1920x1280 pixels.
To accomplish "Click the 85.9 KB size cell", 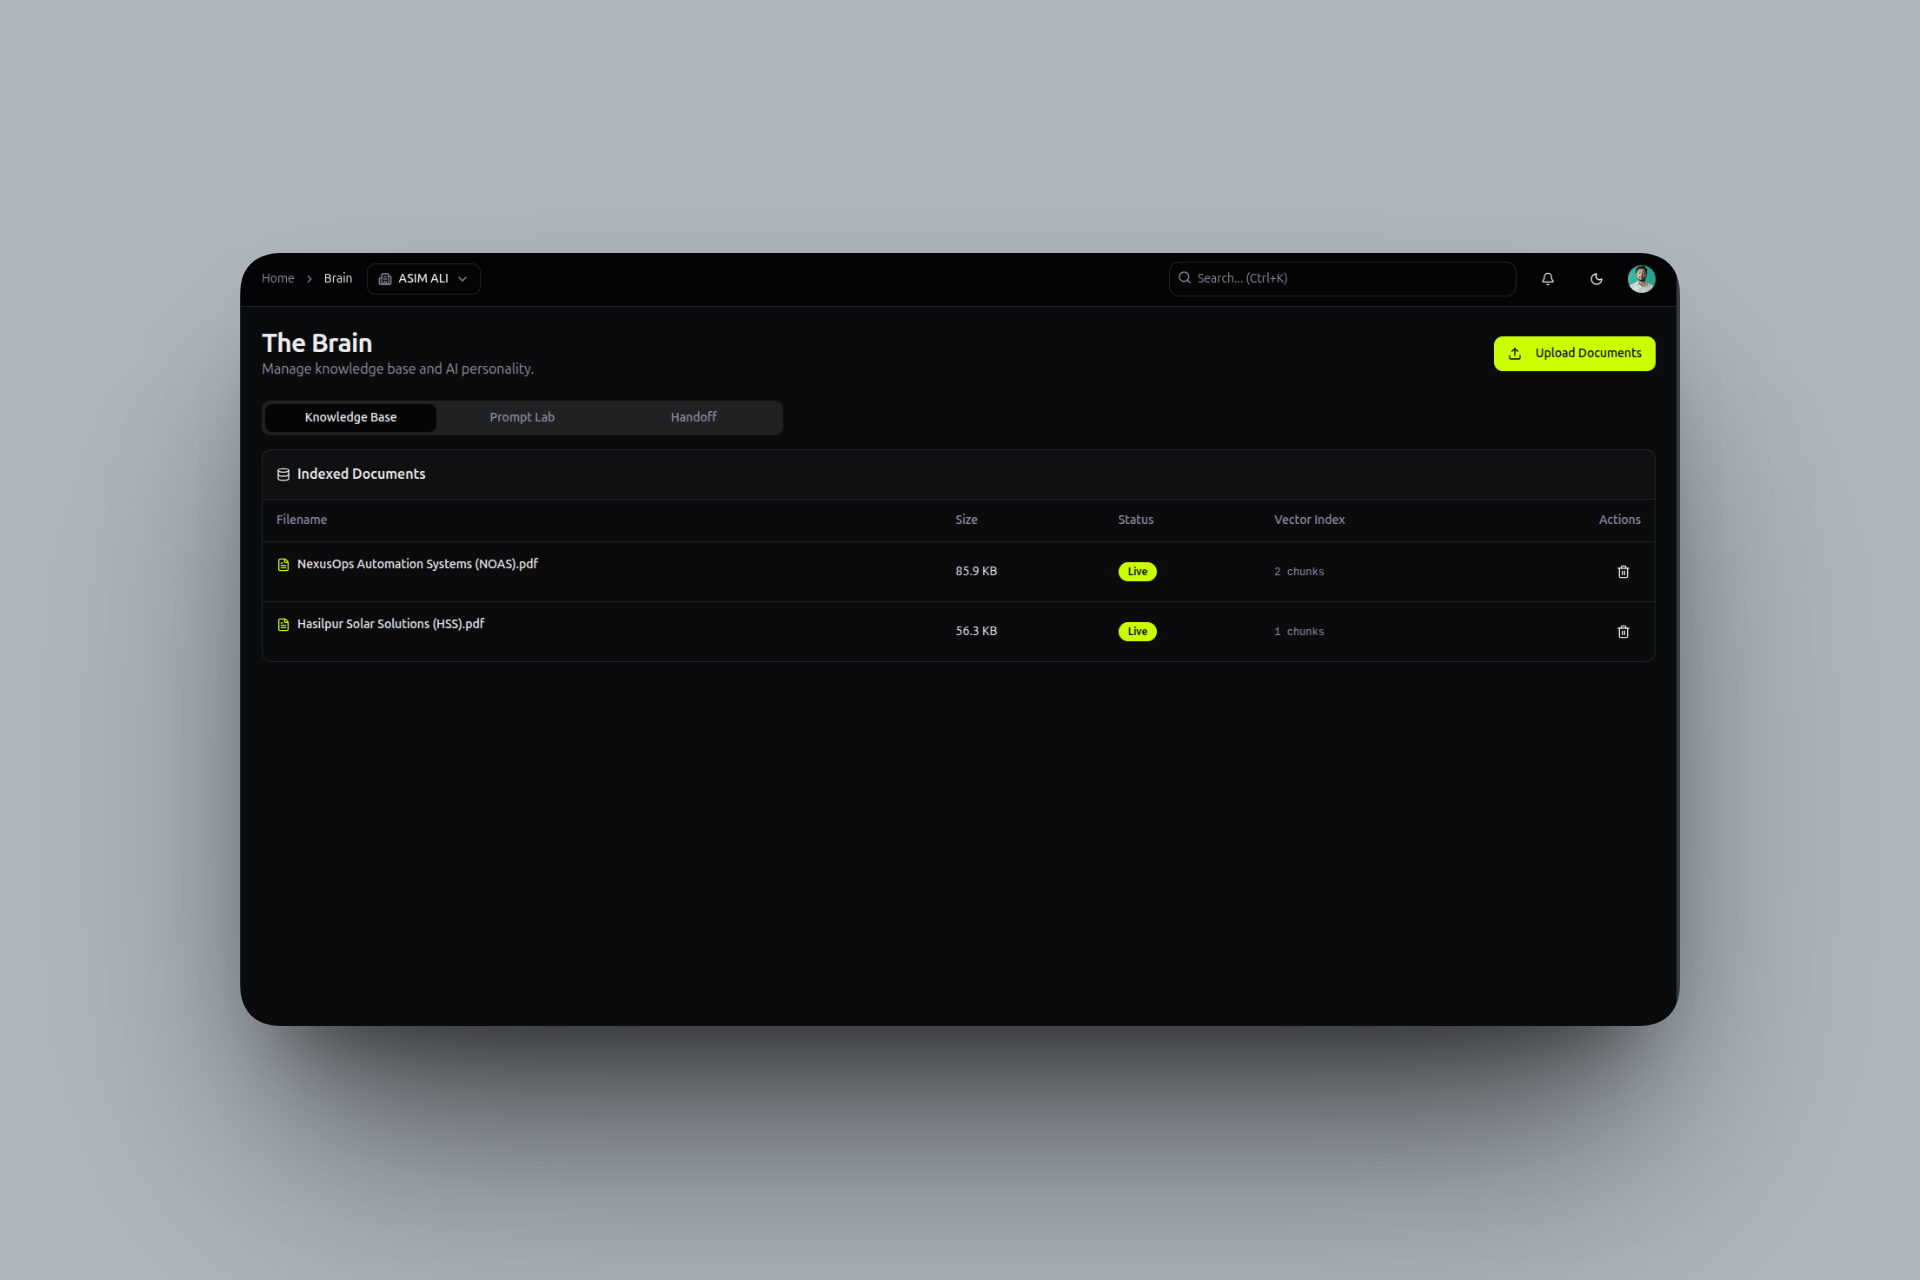I will click(x=976, y=572).
